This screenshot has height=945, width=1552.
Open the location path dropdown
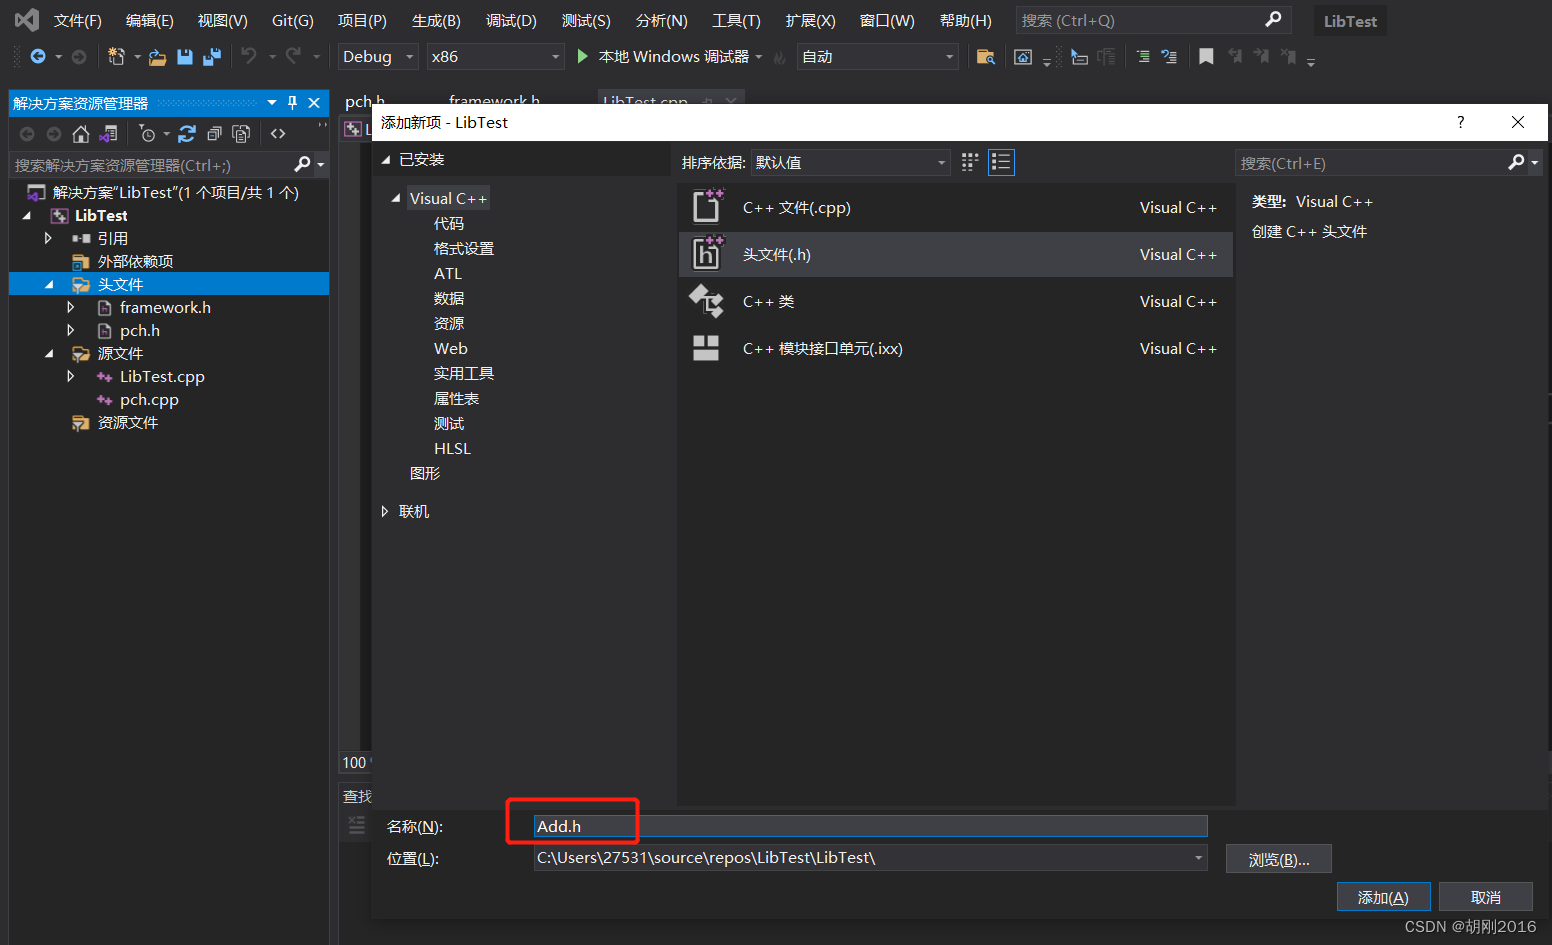click(x=1198, y=858)
